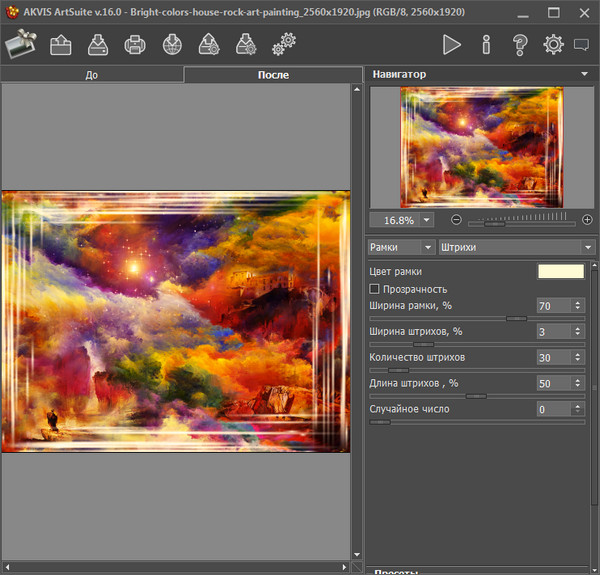Open the 16.8% zoom dropdown
The image size is (600, 575).
point(426,220)
